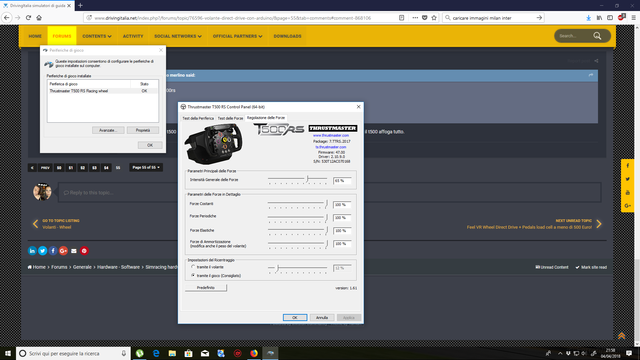The height and width of the screenshot is (360, 640).
Task: Show hidden system tray icons chevron
Action: coord(560,353)
